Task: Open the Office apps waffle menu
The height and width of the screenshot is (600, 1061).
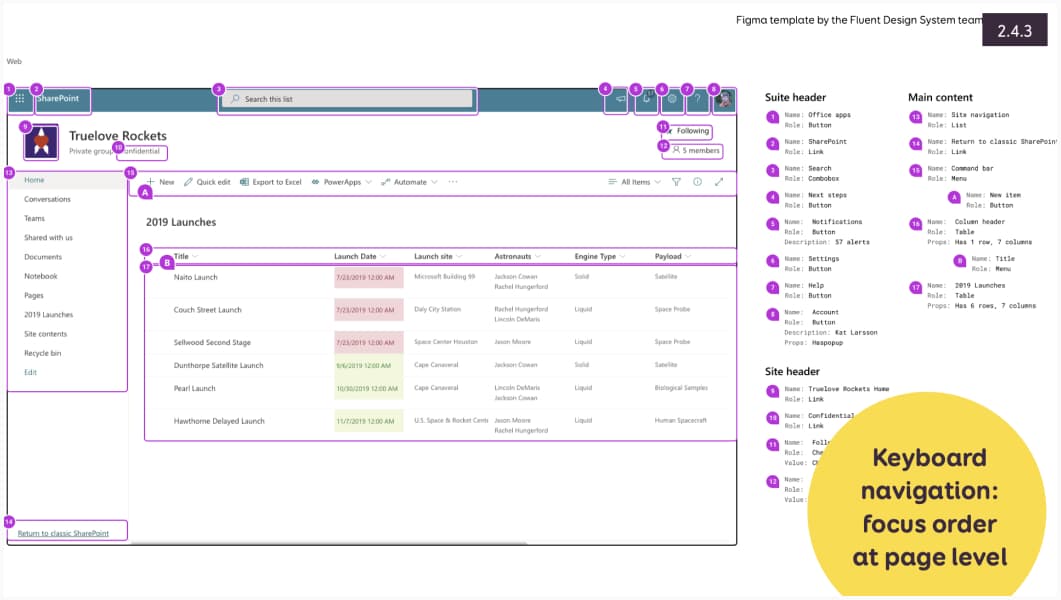Action: (19, 99)
